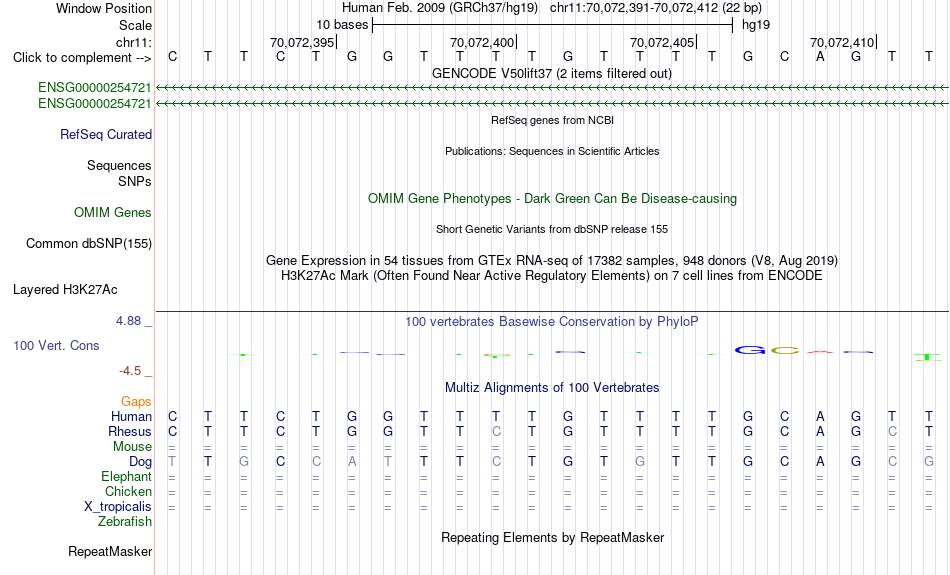The image size is (950, 575).
Task: Click '100 vertebrates Basewise Conservation by PhyloP' title
Action: click(552, 322)
